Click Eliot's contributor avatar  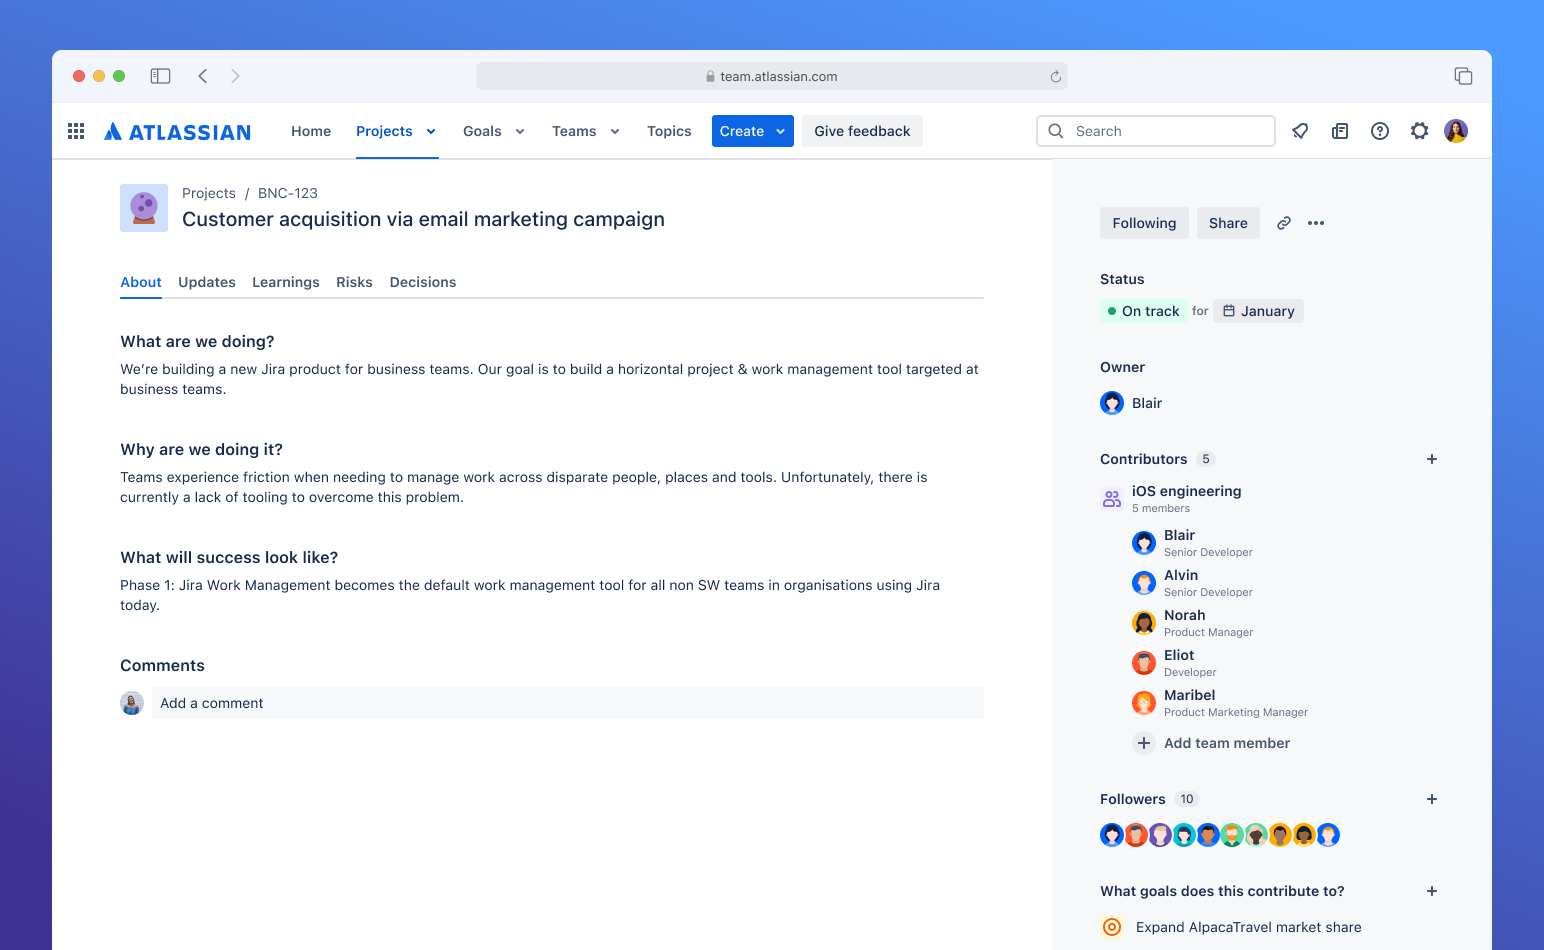click(x=1144, y=663)
